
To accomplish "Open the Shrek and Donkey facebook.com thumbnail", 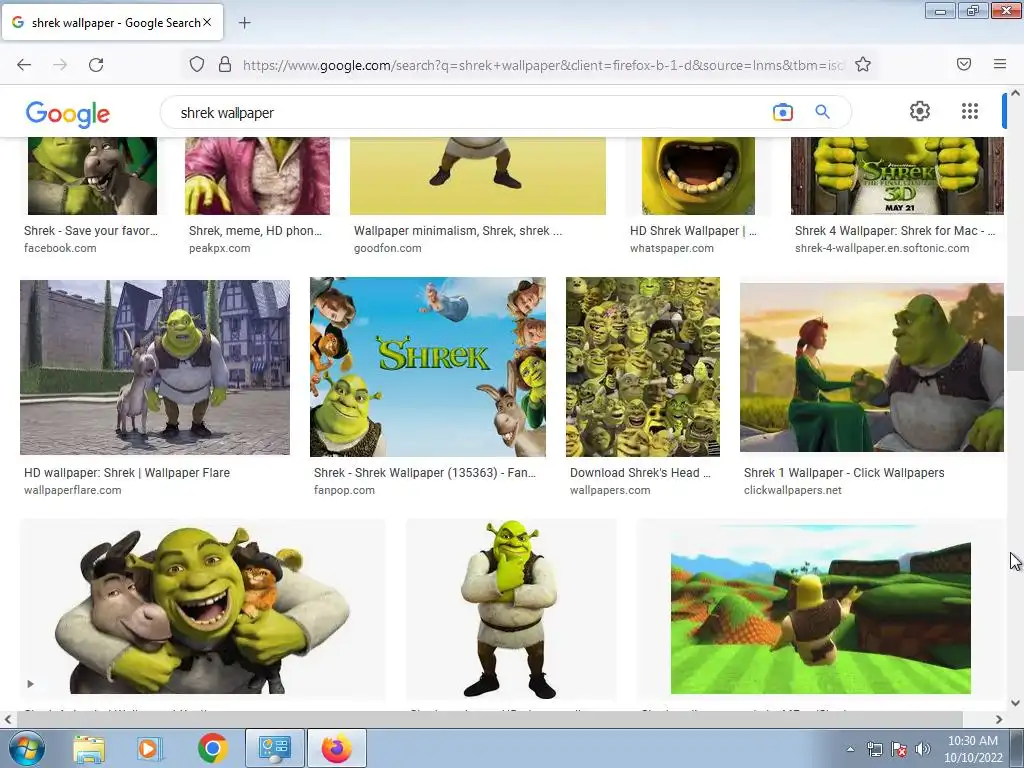I will coord(92,176).
